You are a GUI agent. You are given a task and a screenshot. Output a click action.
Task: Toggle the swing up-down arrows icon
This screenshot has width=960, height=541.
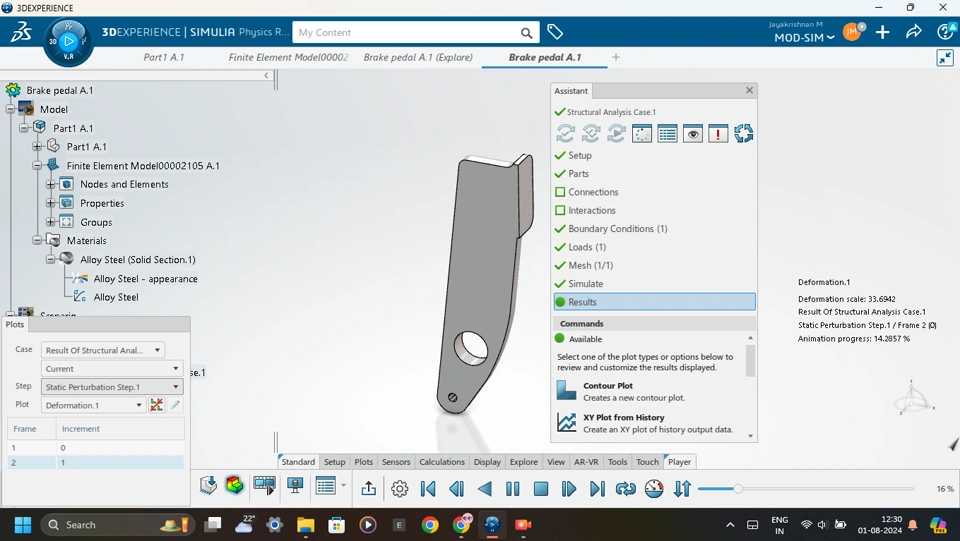(x=682, y=489)
